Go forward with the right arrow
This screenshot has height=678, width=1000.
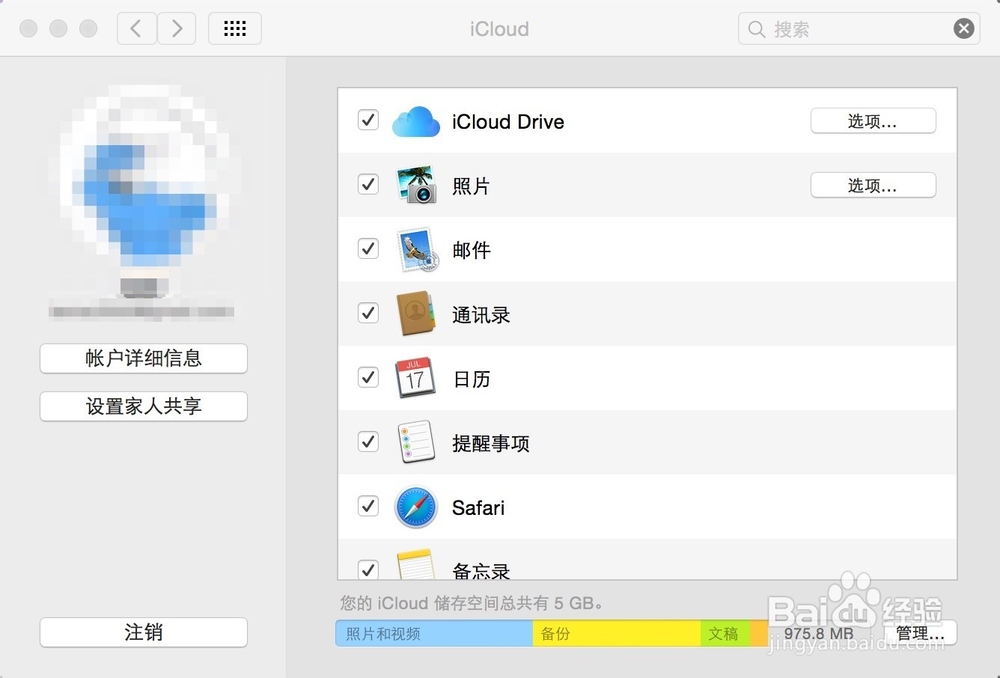point(177,29)
